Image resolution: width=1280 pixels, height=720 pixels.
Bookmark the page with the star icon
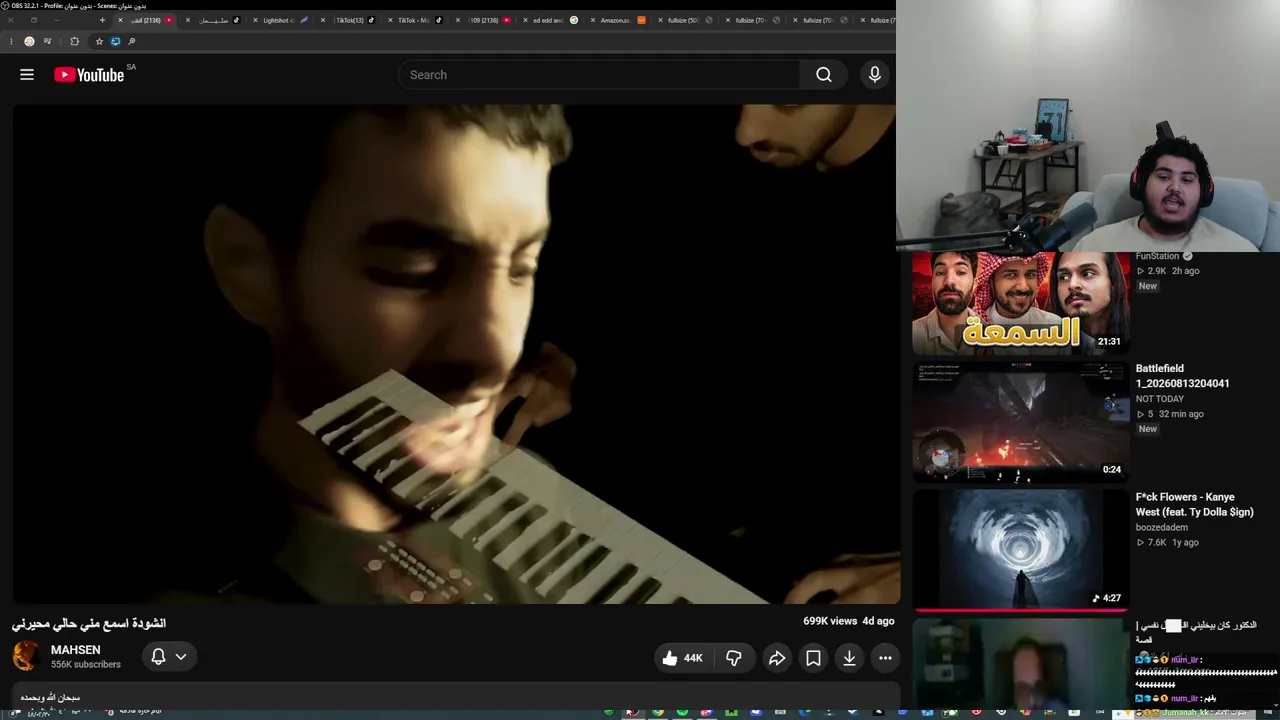99,41
